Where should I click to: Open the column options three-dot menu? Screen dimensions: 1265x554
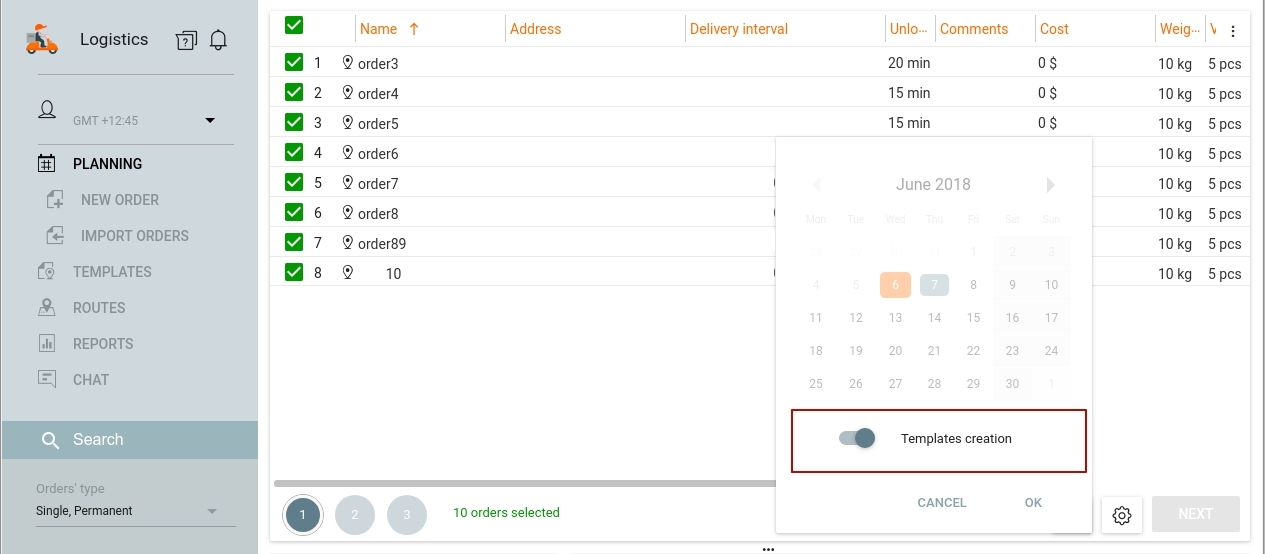coord(1233,31)
